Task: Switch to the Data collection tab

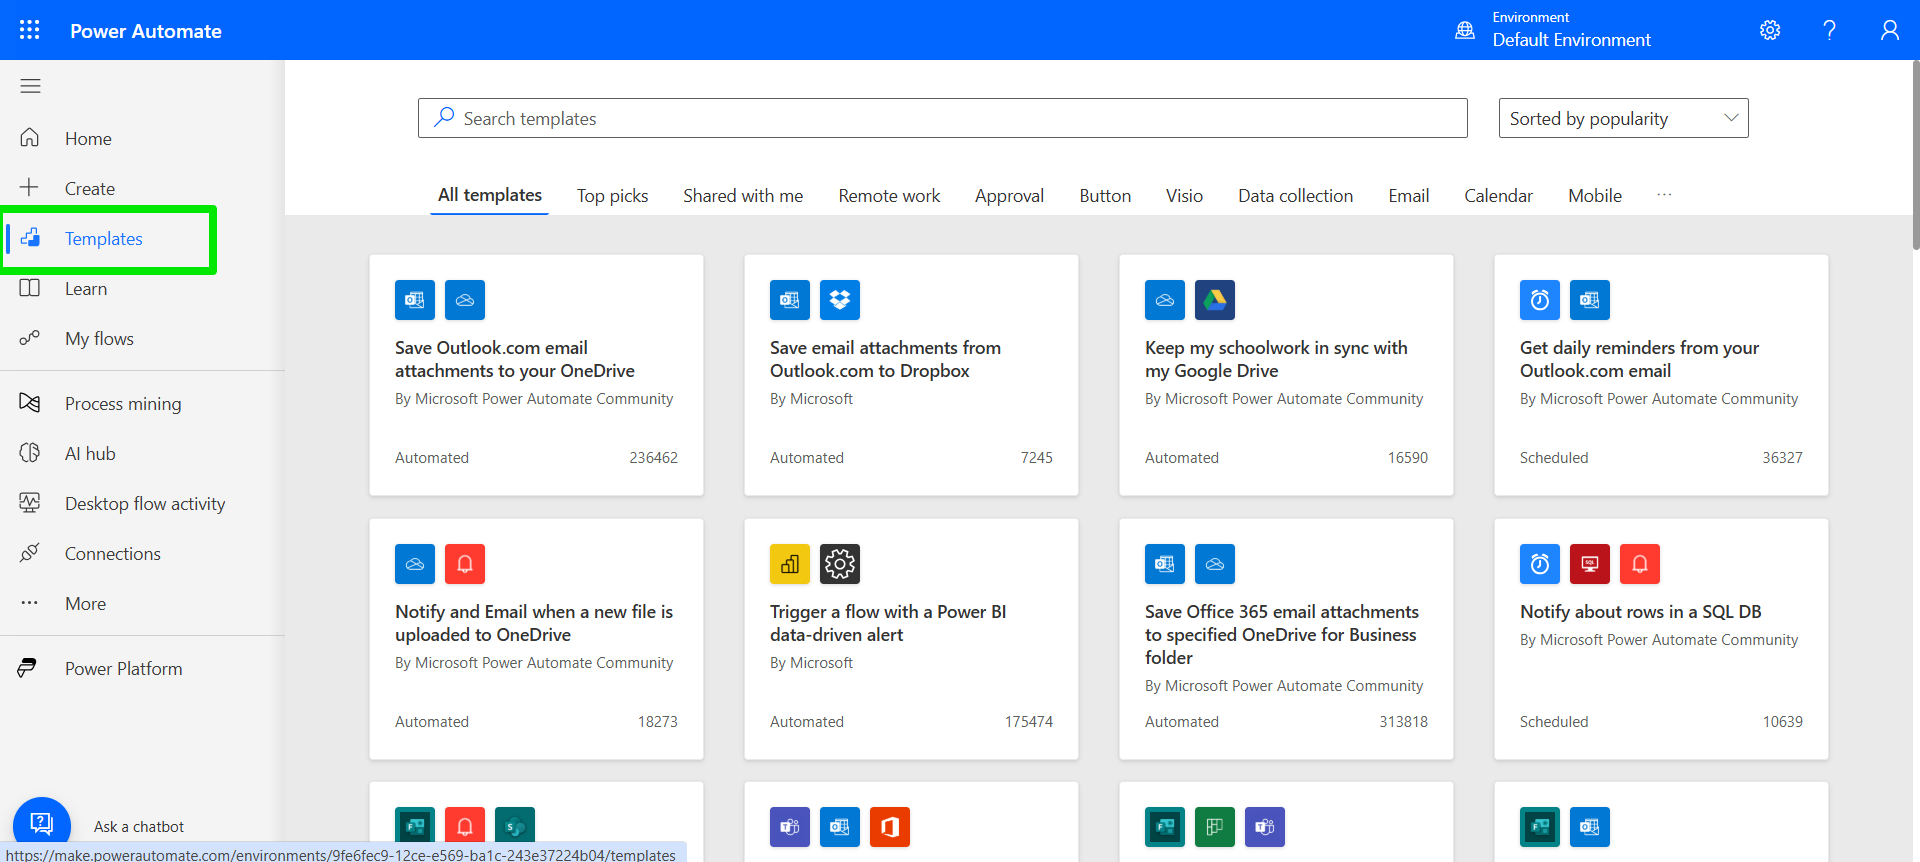Action: [1295, 196]
